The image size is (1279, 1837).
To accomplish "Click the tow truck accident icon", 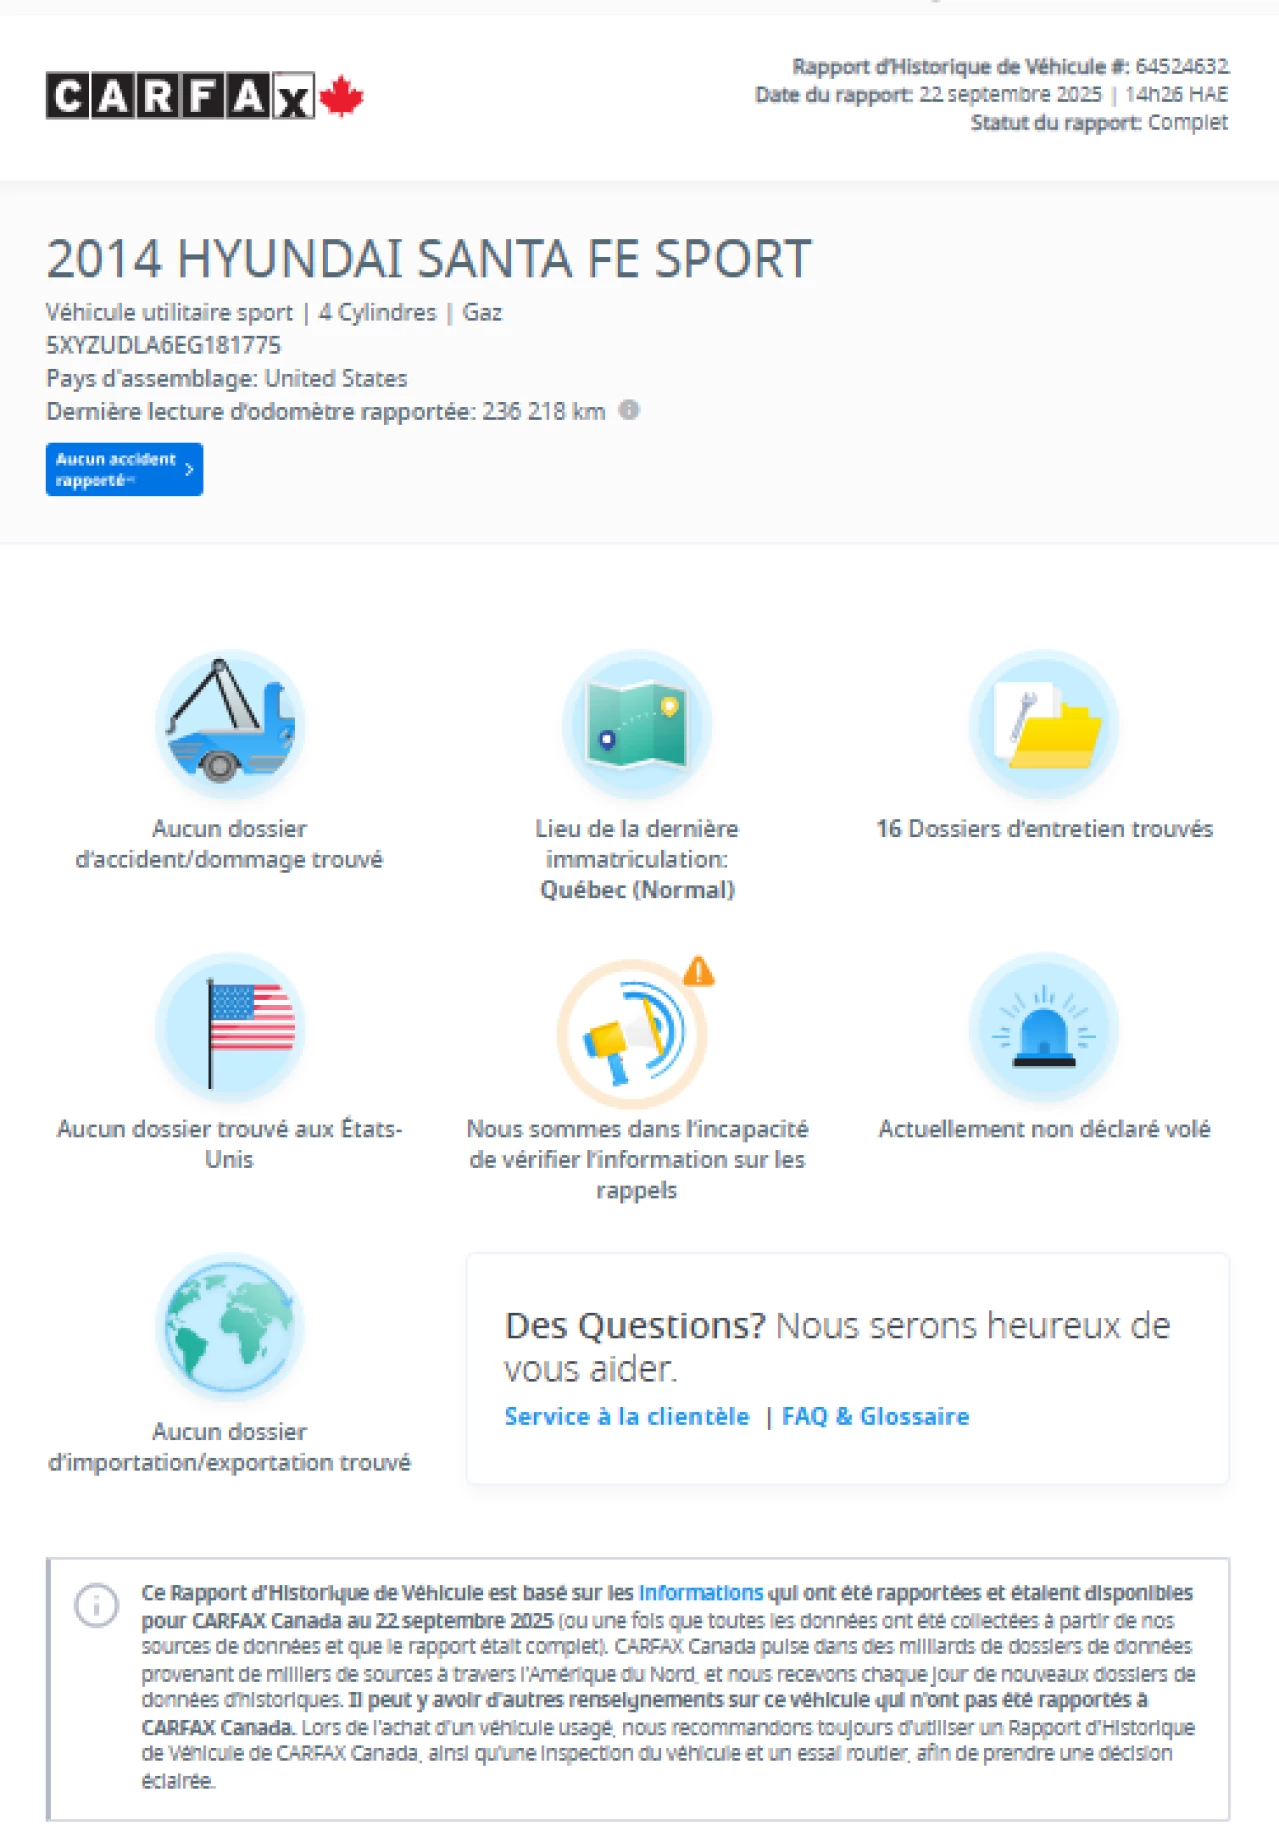I will [x=230, y=724].
